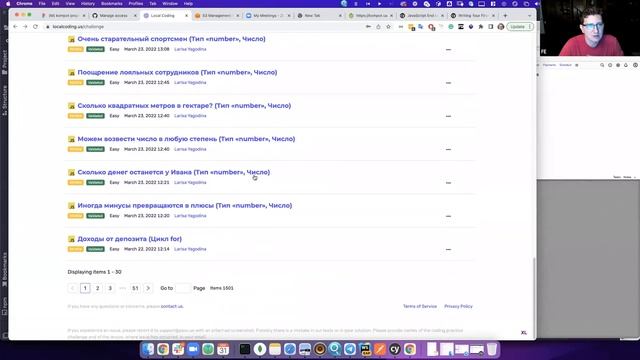Click the Update button in Chrome toolbar
Screen dimensions: 640x360
pos(520,27)
